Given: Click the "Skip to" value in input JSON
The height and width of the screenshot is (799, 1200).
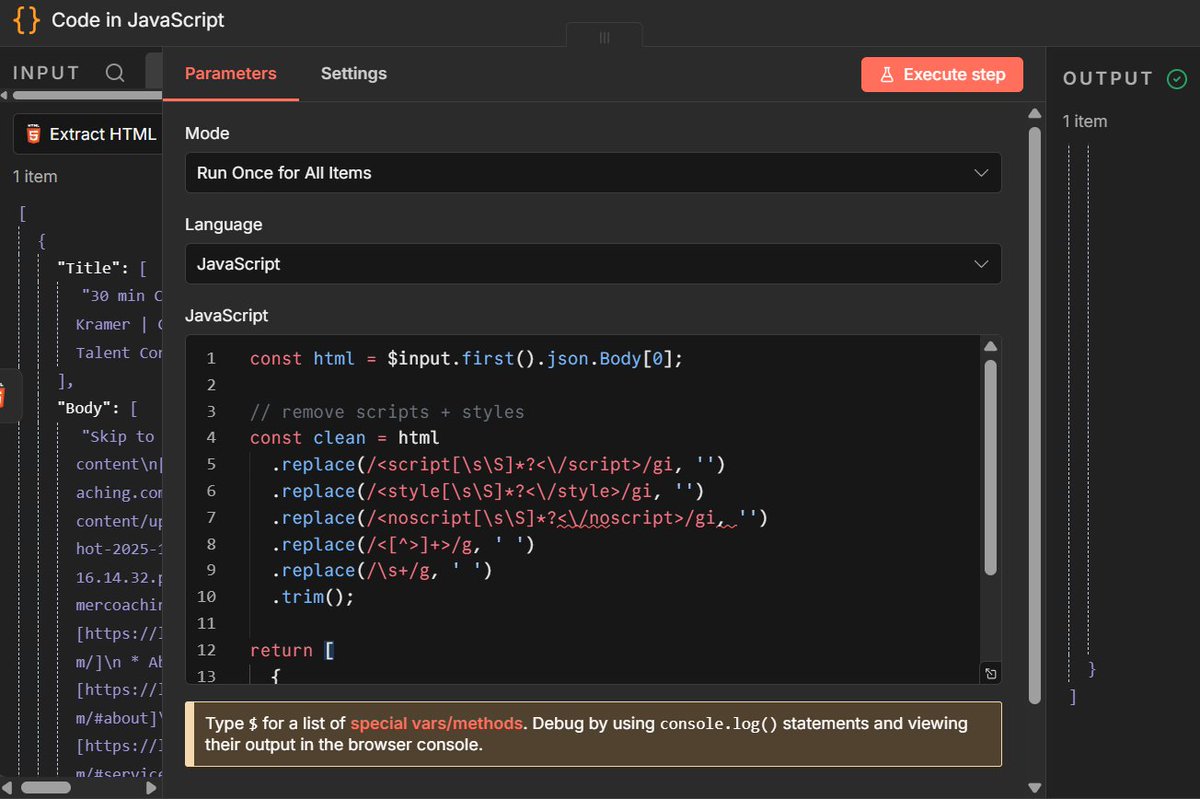Looking at the screenshot, I should 120,436.
